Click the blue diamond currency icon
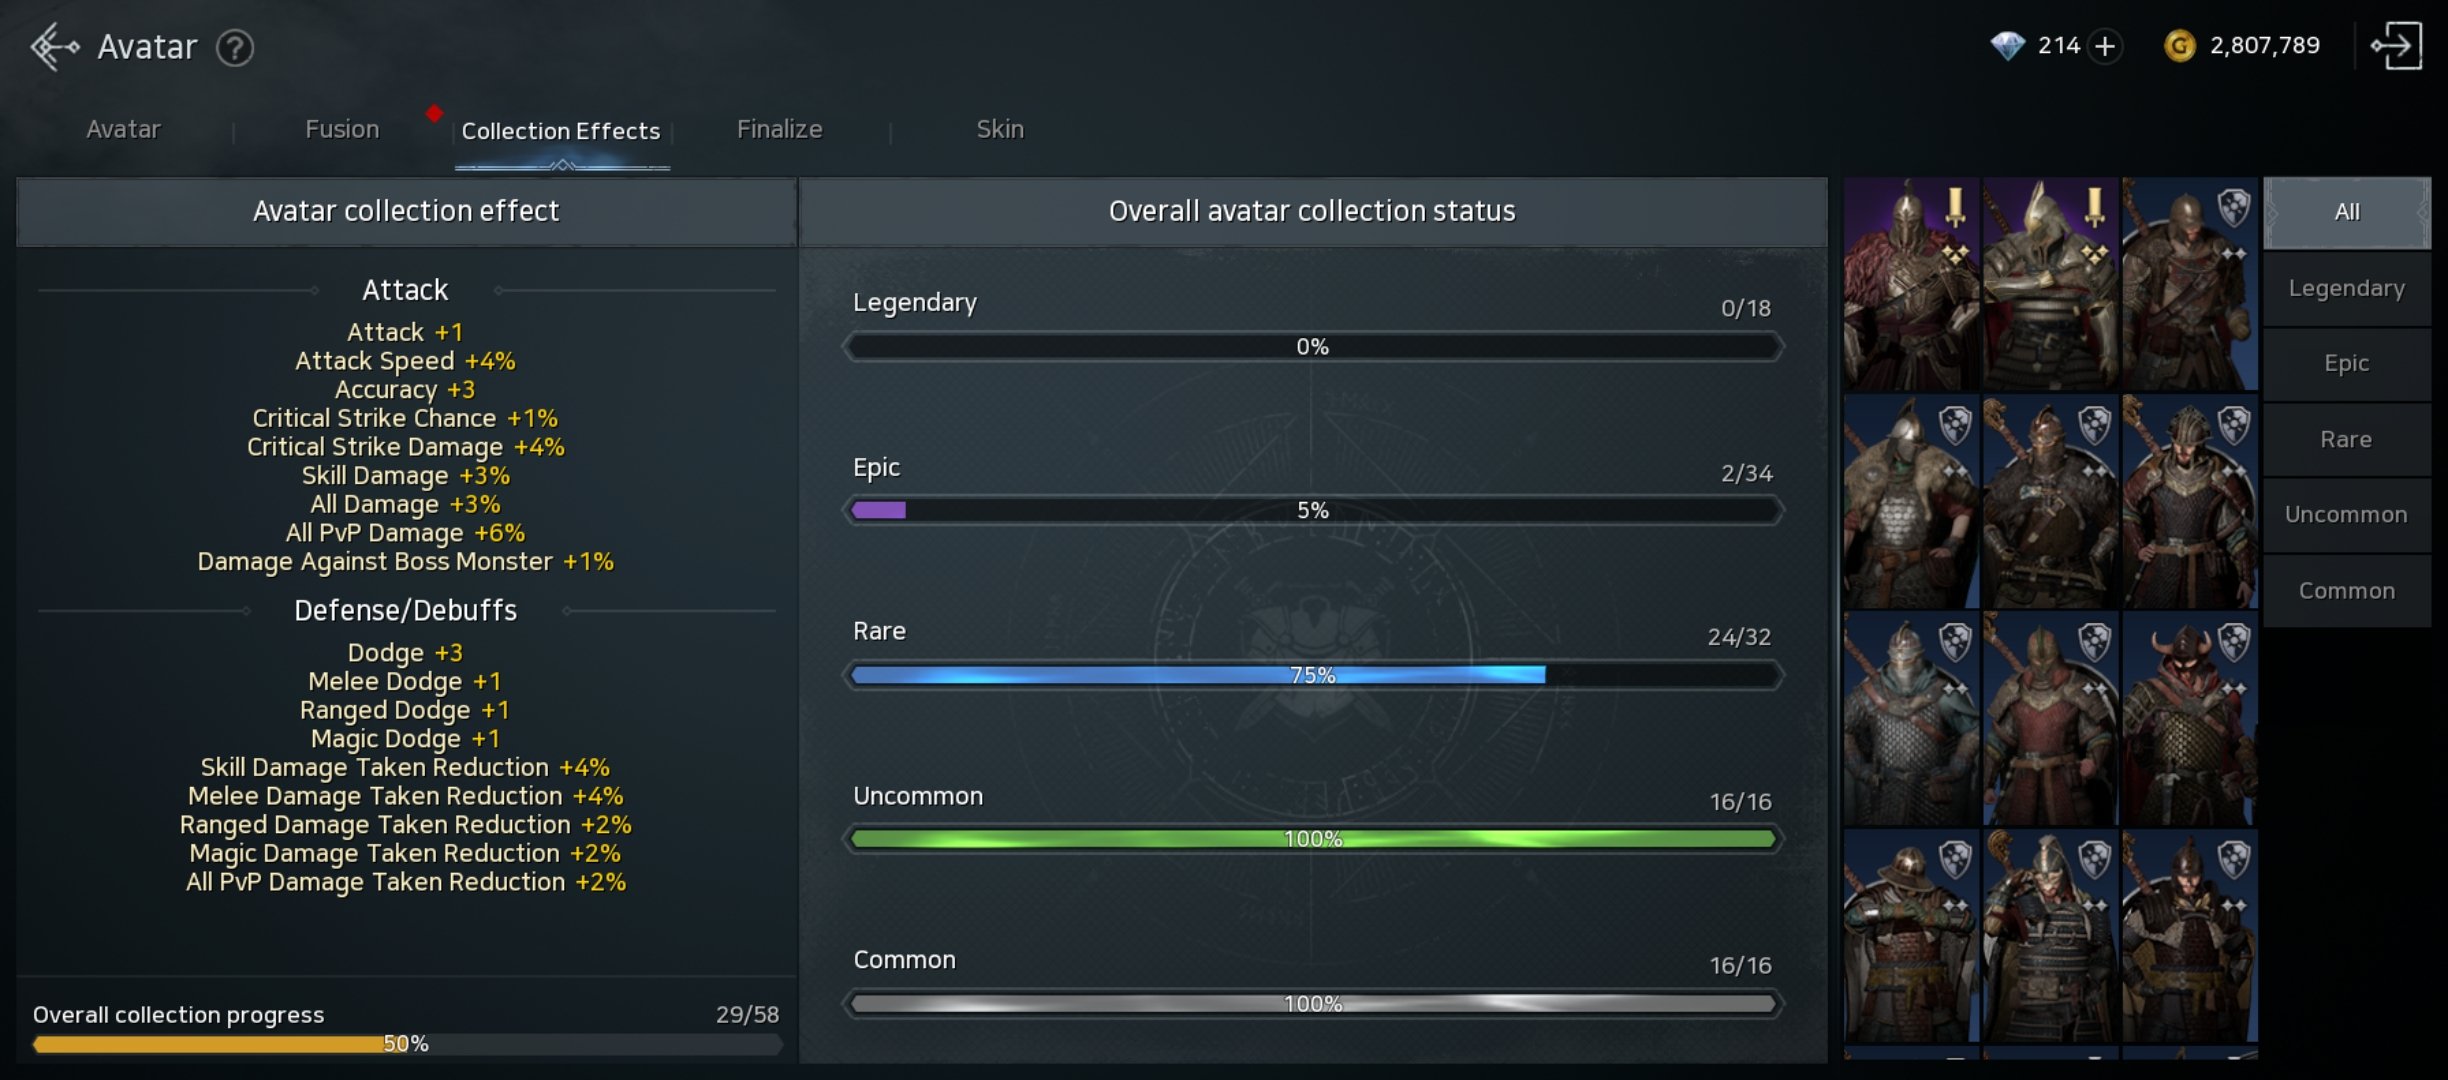The width and height of the screenshot is (2448, 1080). click(x=2006, y=45)
